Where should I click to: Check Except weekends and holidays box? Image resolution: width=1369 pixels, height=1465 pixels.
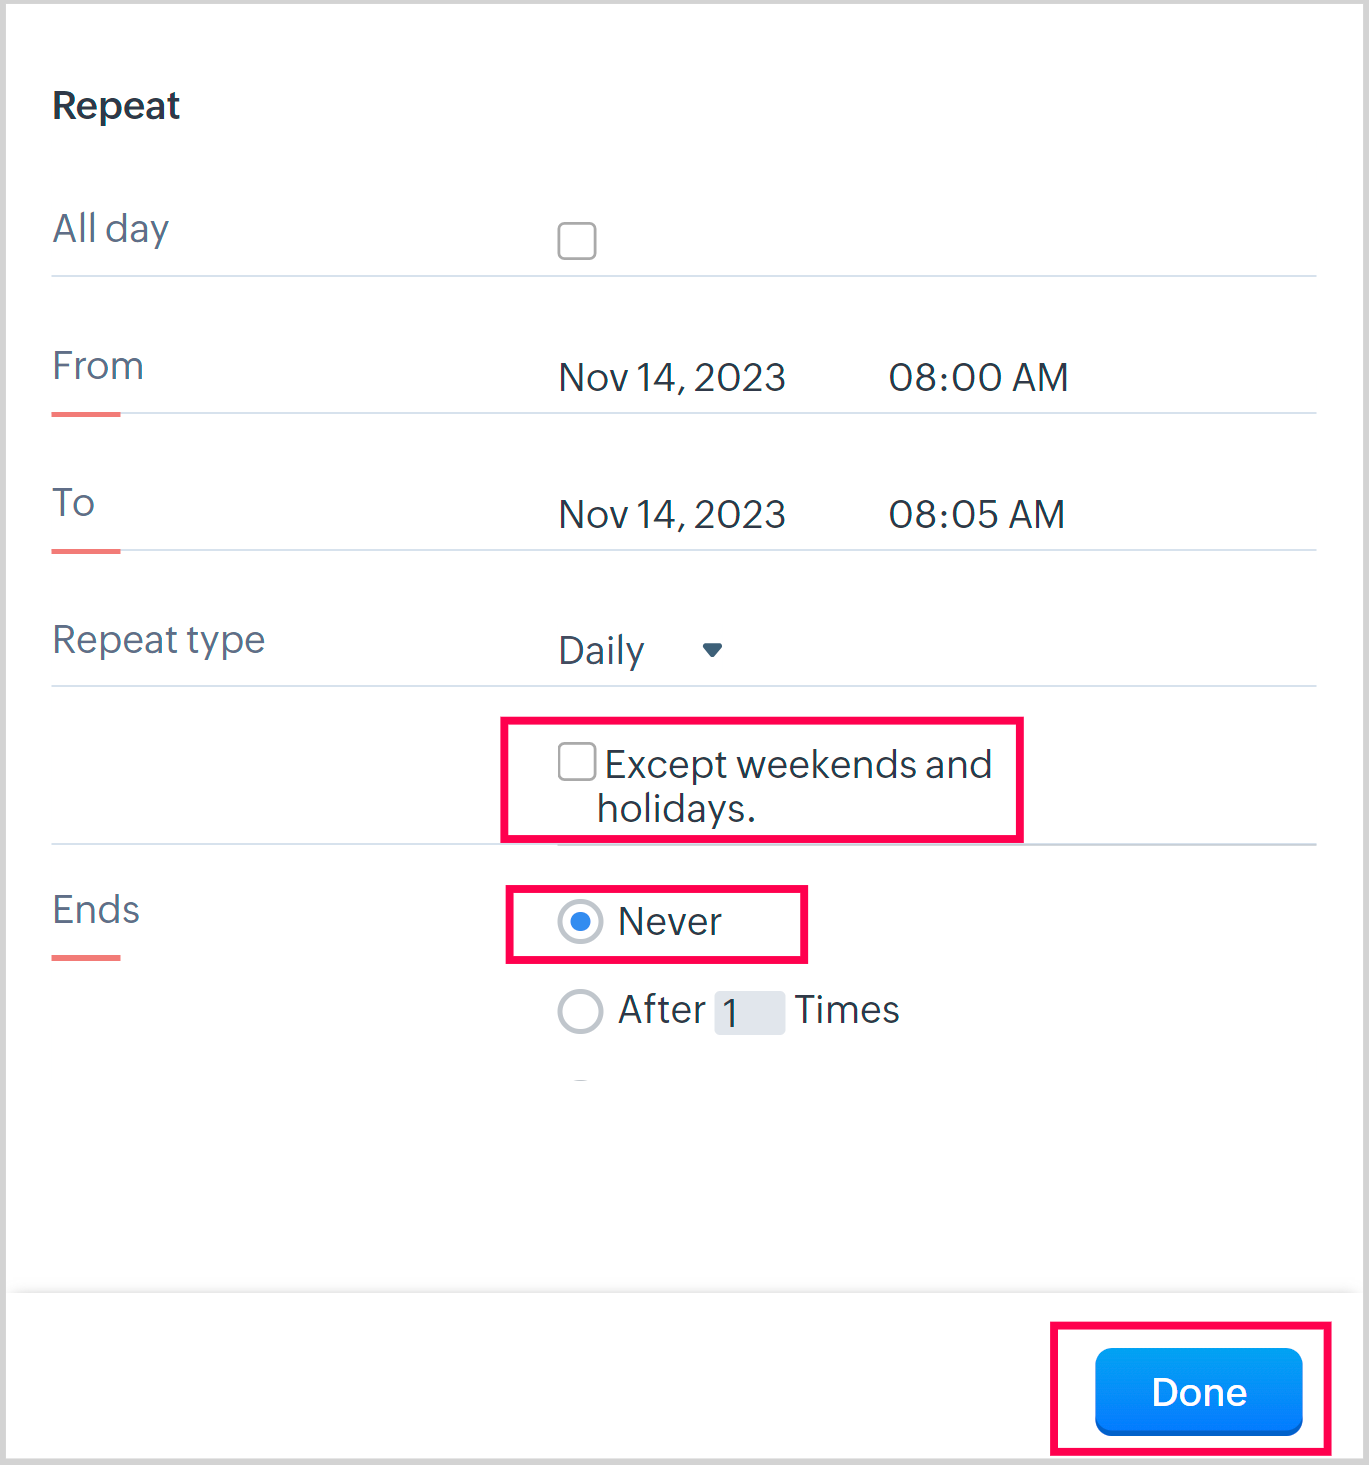(577, 762)
